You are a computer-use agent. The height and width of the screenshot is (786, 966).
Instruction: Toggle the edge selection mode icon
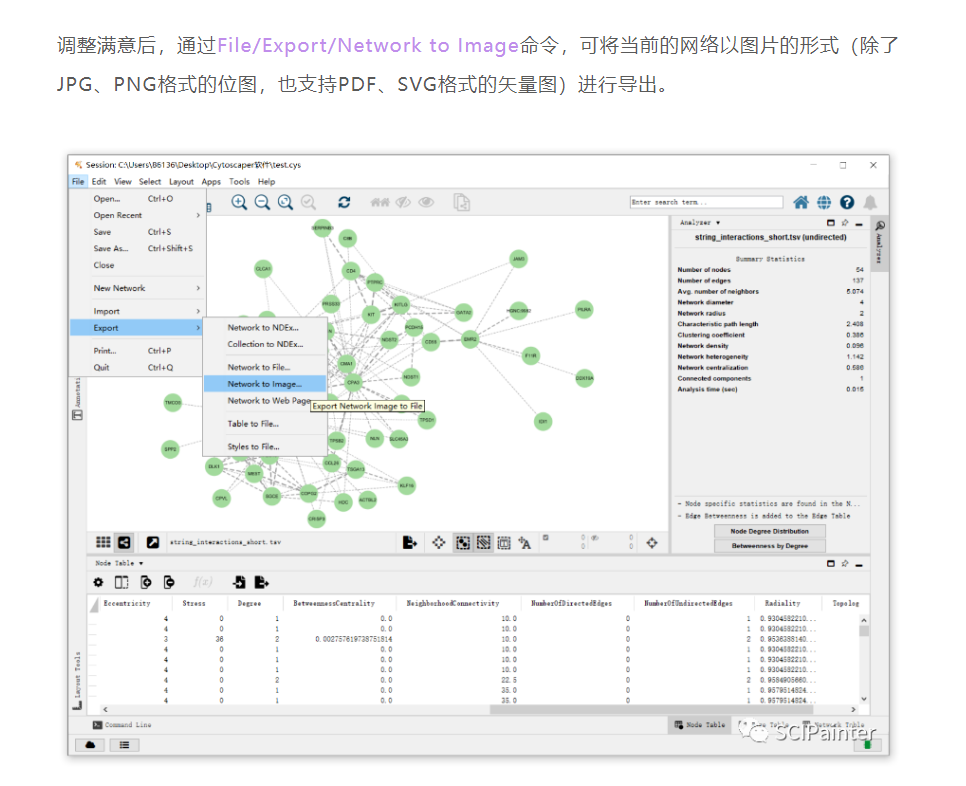[x=484, y=542]
